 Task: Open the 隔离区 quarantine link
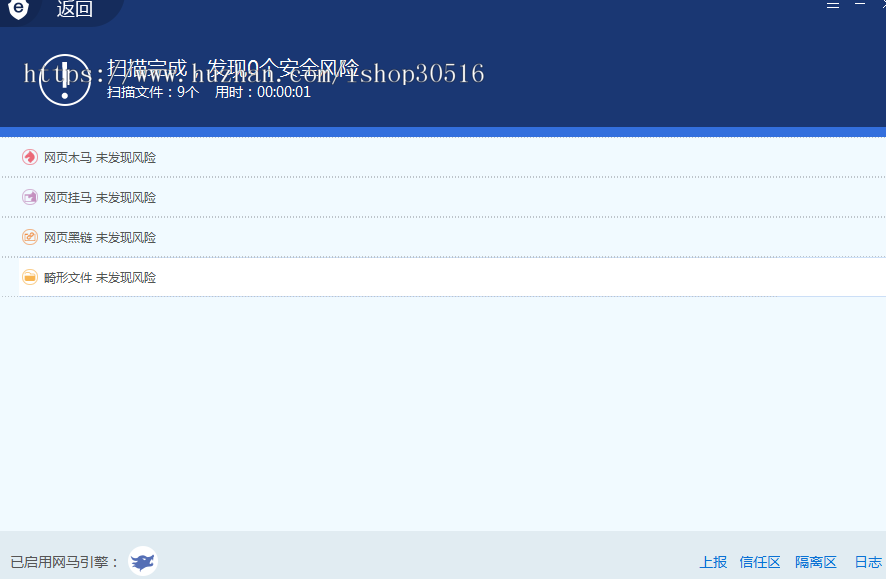coord(816,562)
